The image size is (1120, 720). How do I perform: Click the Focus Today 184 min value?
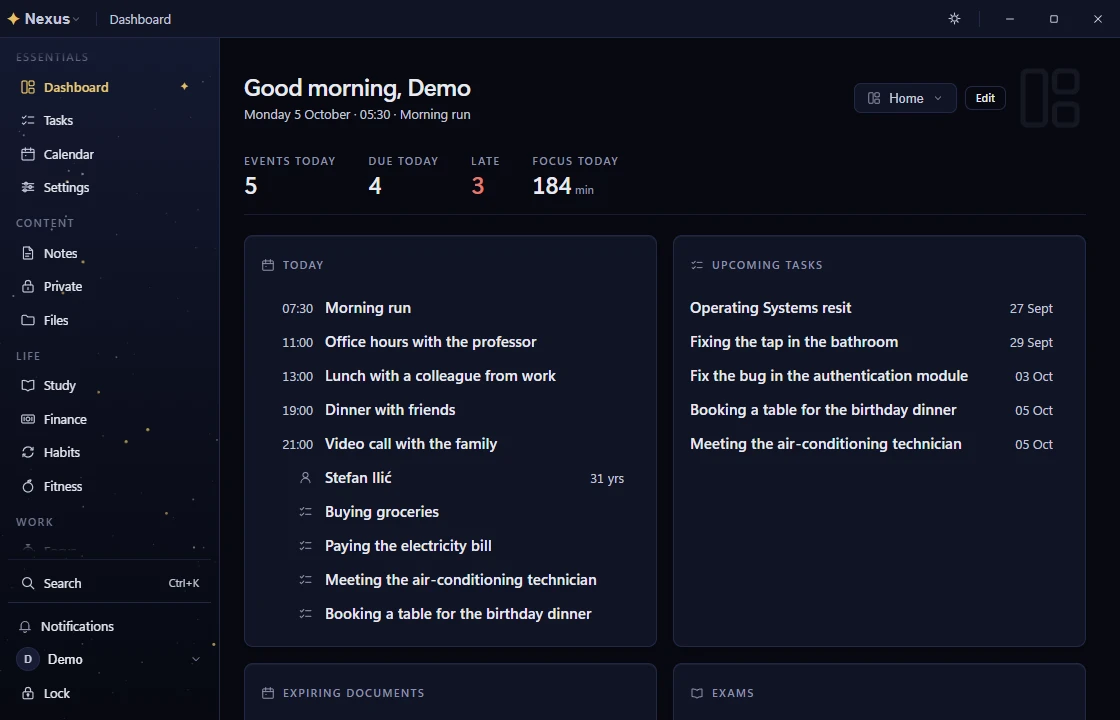click(563, 186)
